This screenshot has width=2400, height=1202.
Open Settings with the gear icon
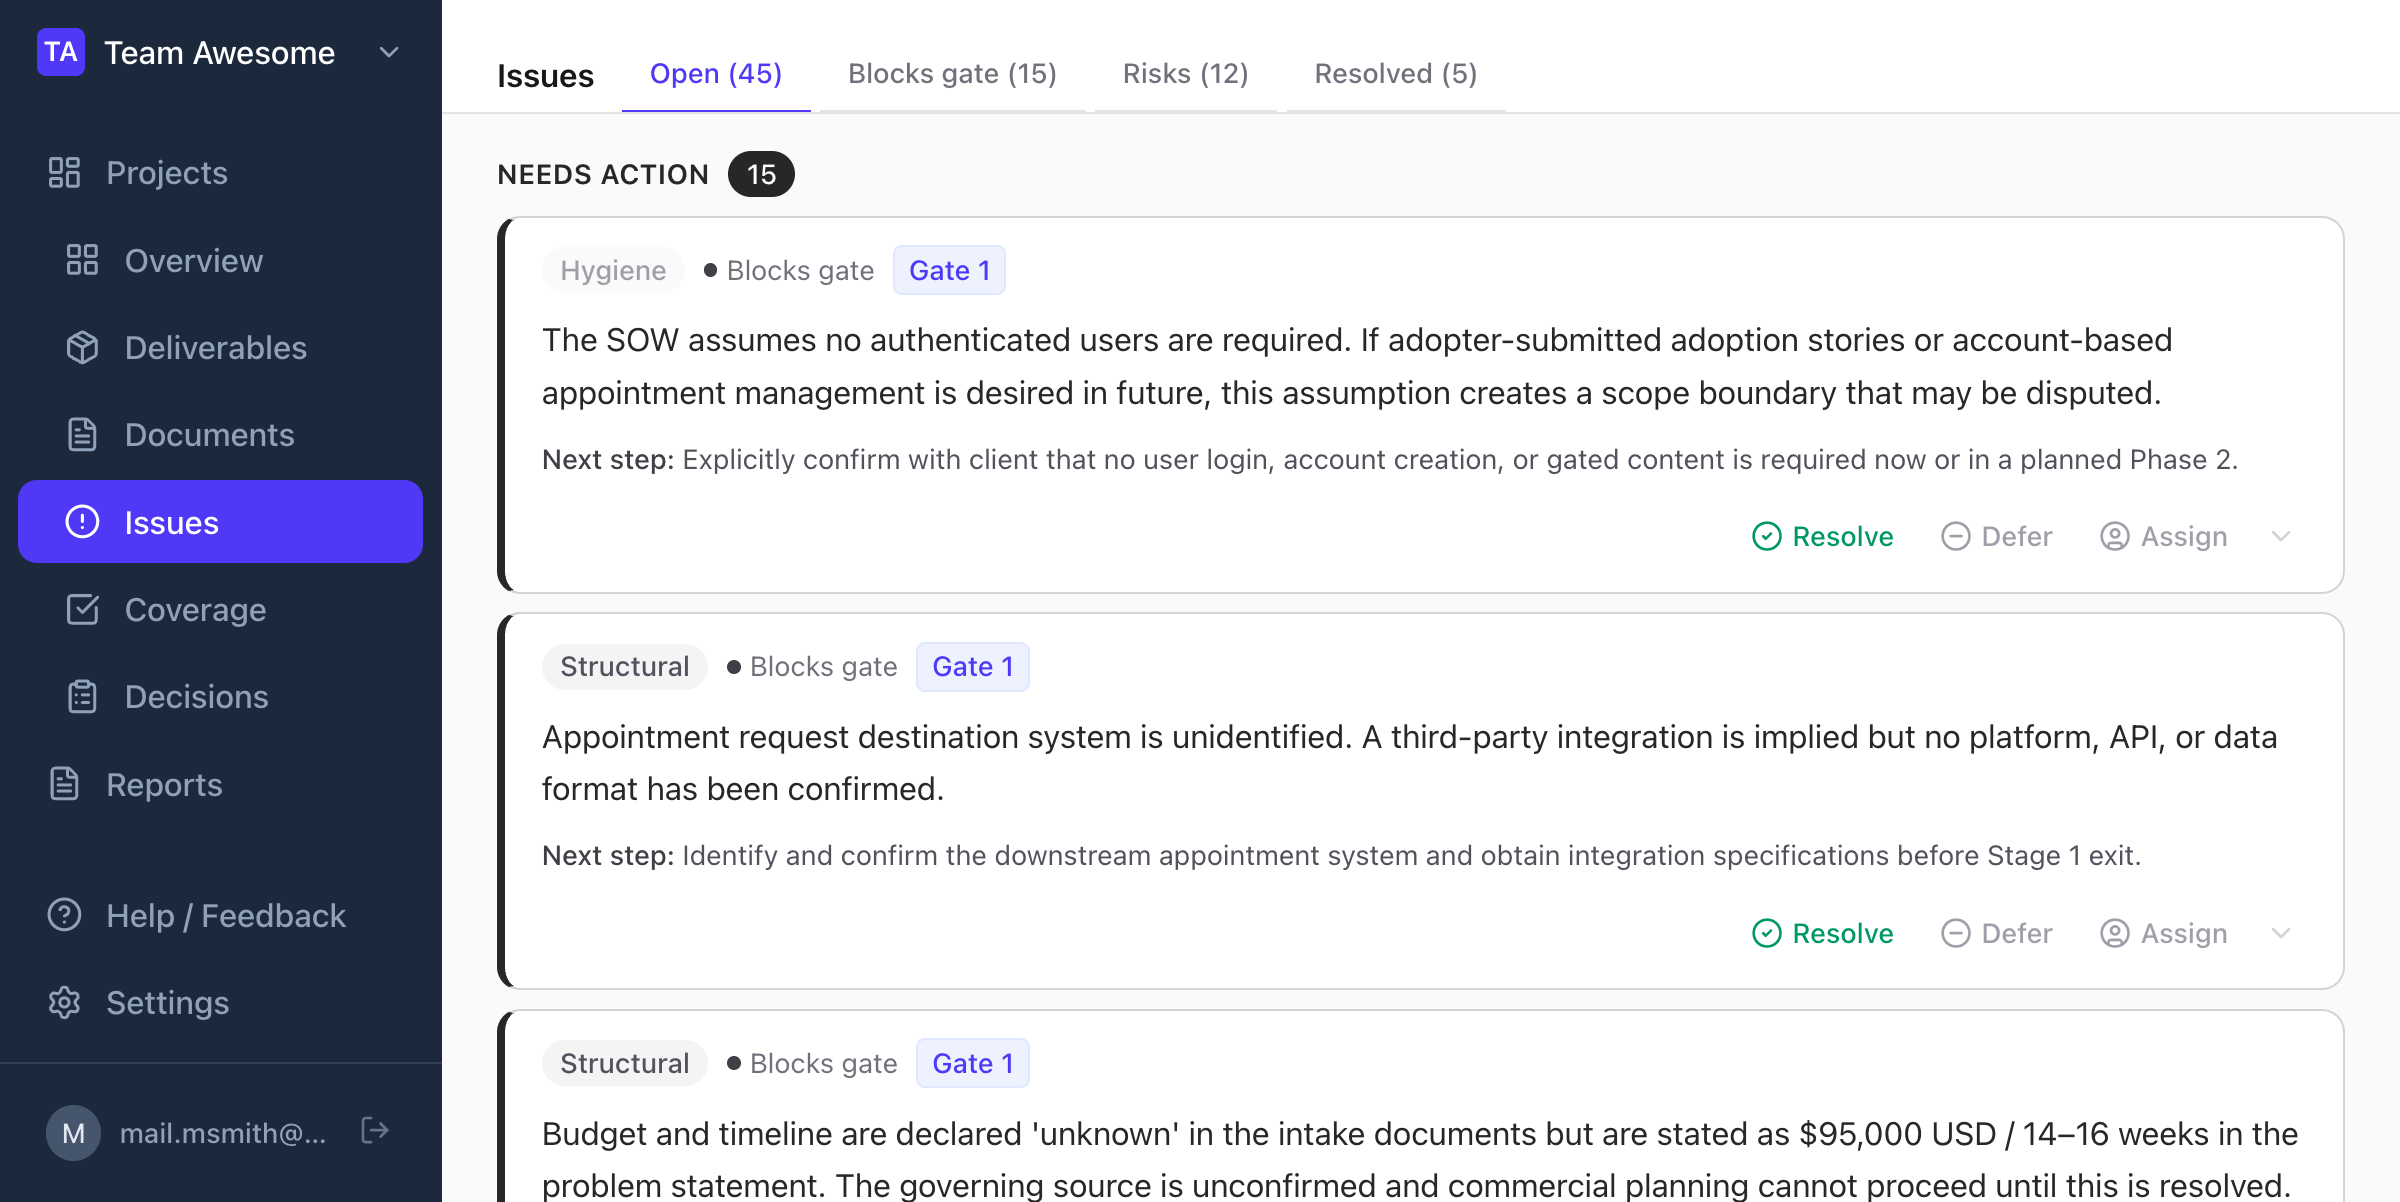[x=64, y=1002]
